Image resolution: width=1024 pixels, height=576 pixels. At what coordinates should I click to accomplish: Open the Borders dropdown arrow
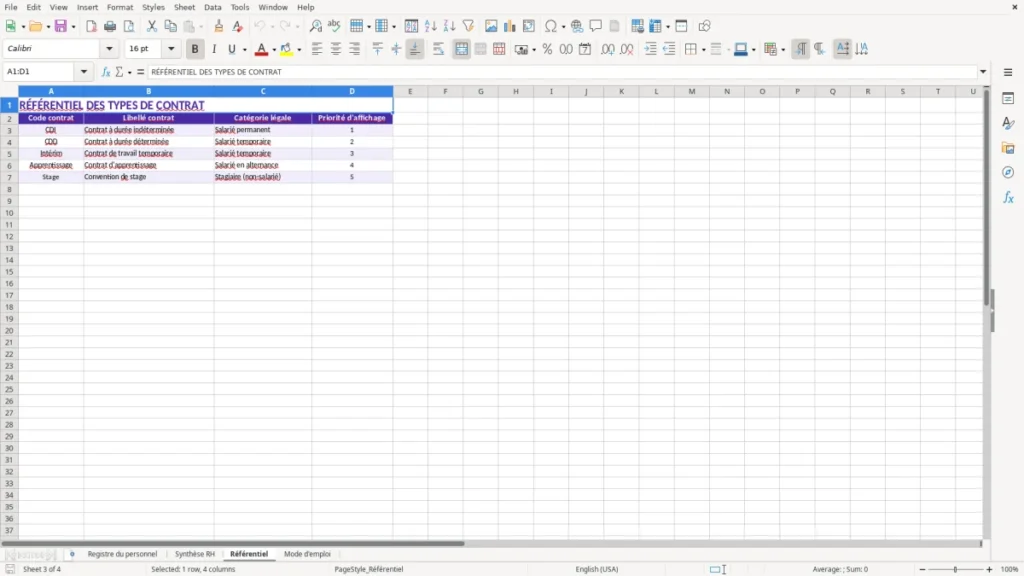click(703, 49)
